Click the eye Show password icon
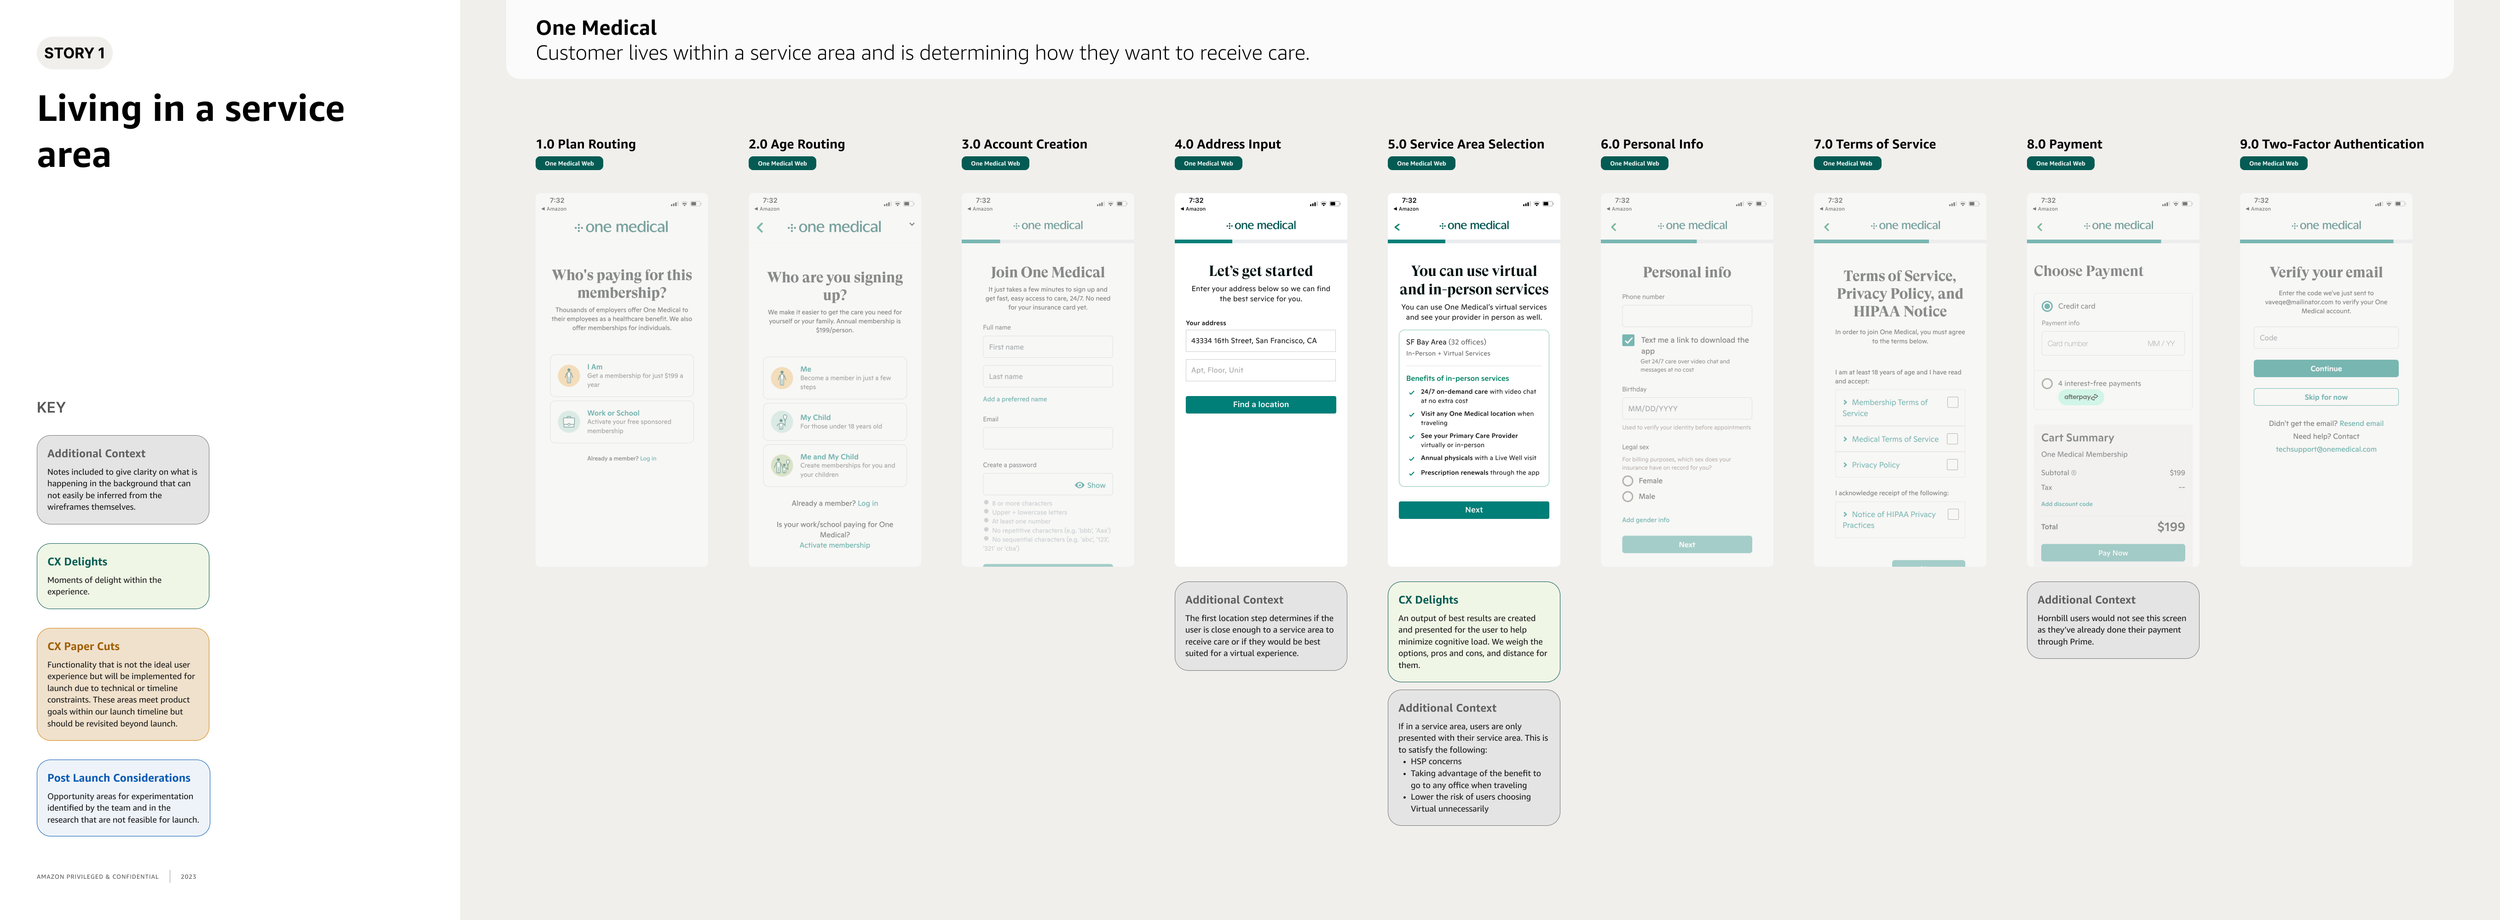 [1079, 485]
